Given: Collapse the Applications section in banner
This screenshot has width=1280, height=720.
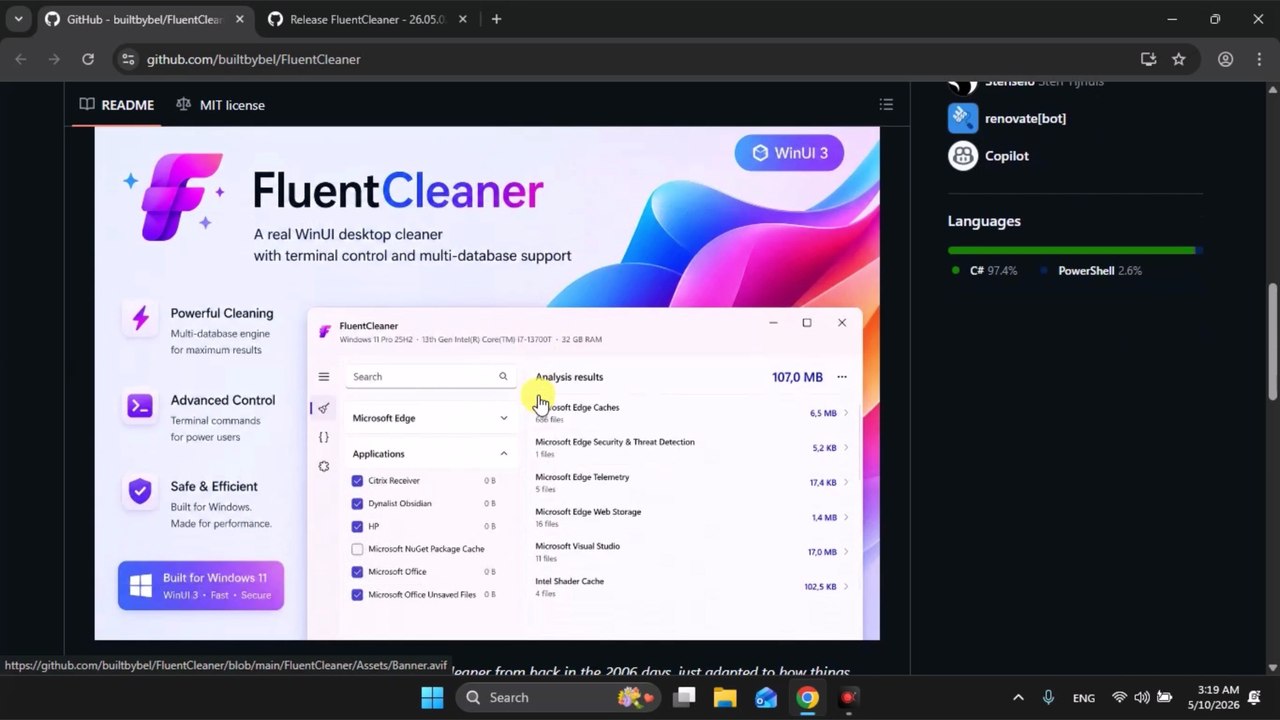Looking at the screenshot, I should click(x=503, y=454).
